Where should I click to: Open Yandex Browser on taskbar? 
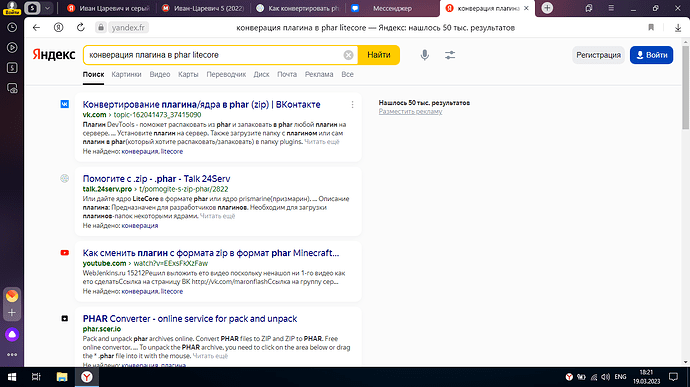coord(87,377)
